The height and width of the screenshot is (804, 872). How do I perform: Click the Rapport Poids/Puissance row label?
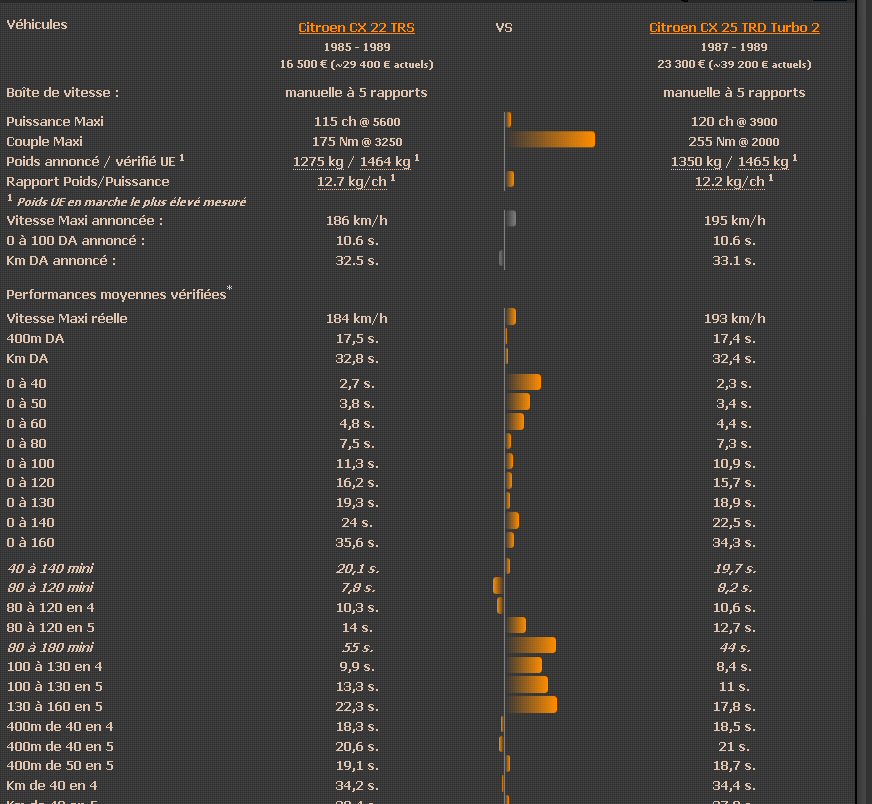pyautogui.click(x=88, y=182)
